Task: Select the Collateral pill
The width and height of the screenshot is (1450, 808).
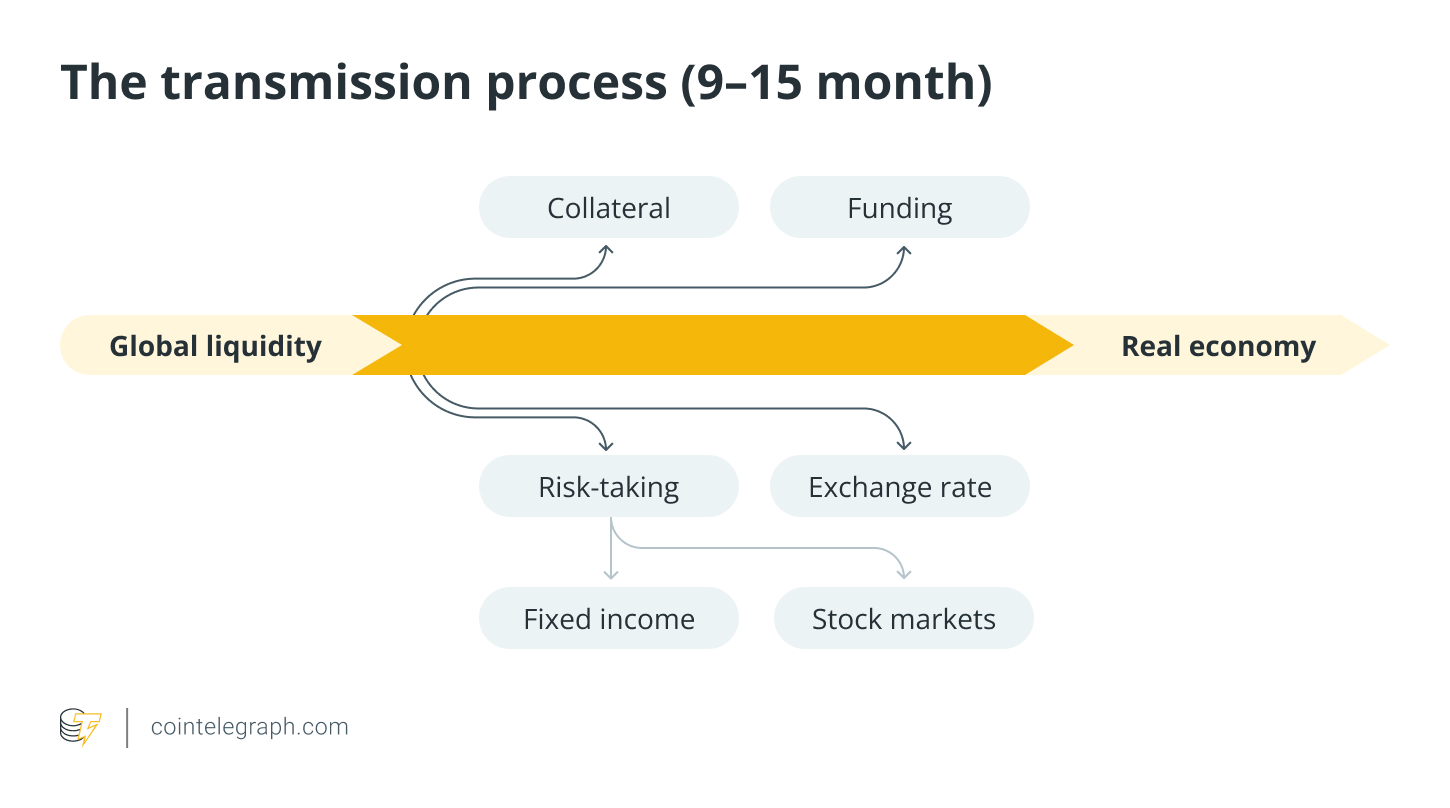Action: [608, 208]
